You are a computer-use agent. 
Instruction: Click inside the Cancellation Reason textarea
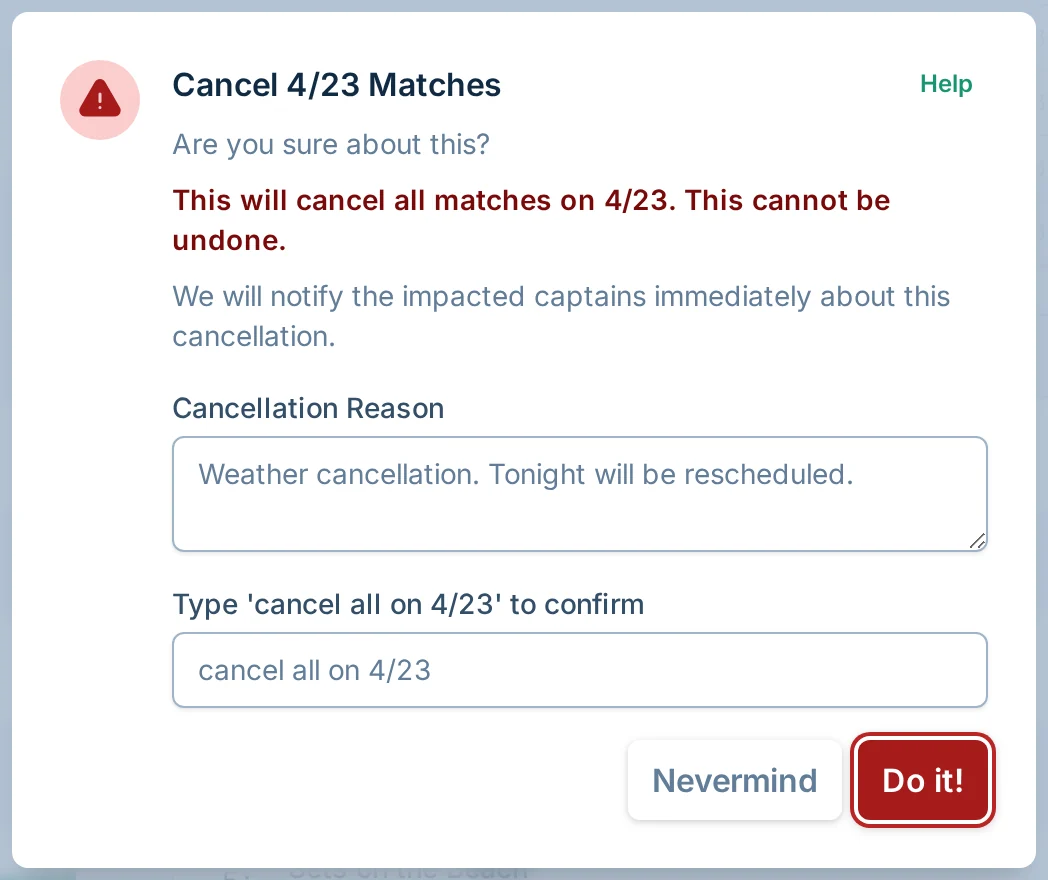[x=580, y=493]
